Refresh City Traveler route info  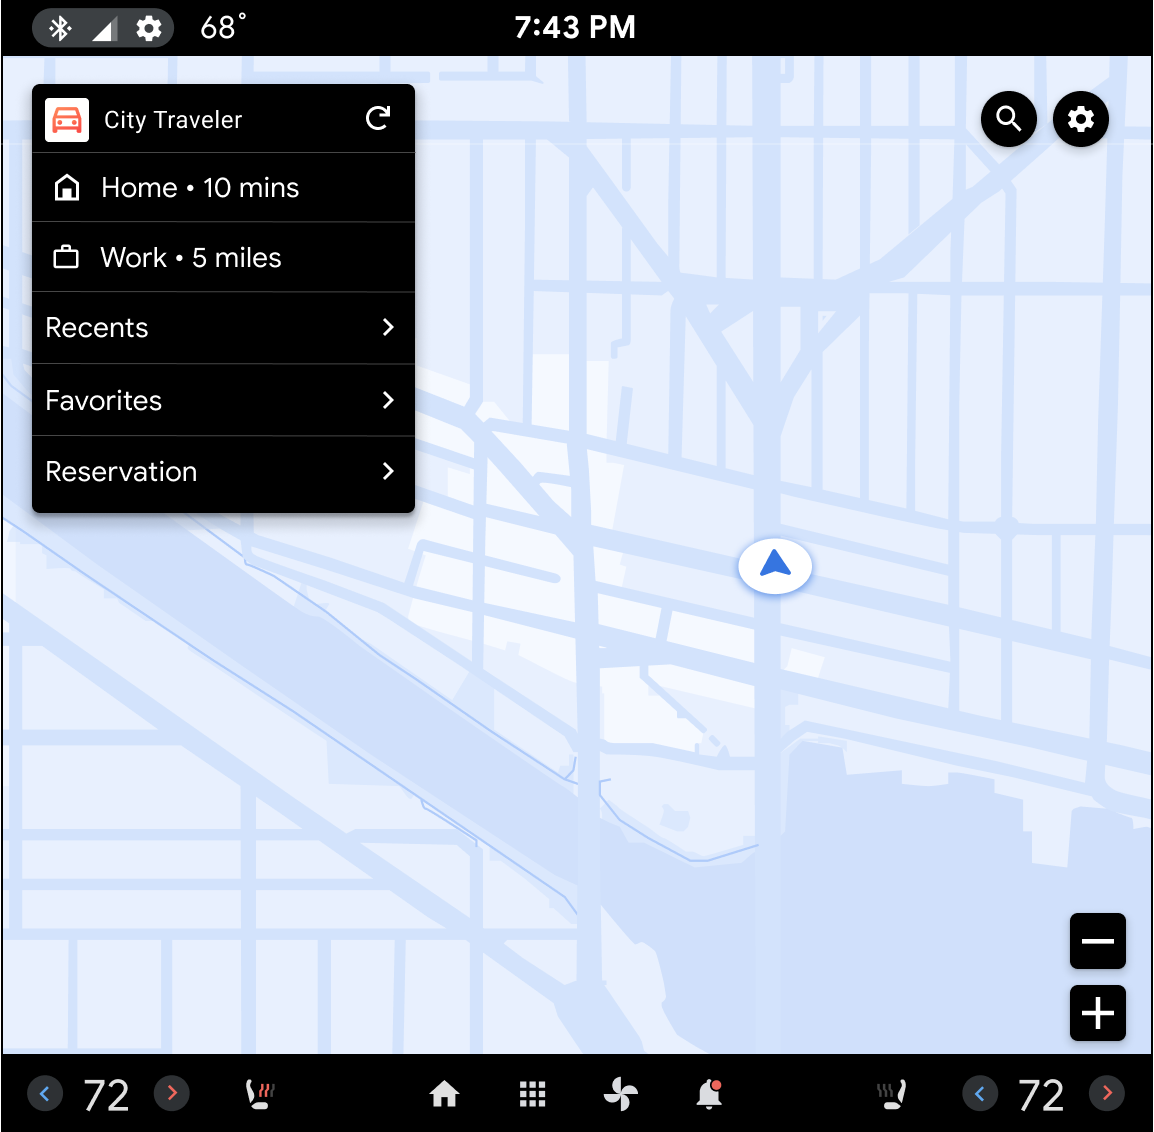click(377, 118)
